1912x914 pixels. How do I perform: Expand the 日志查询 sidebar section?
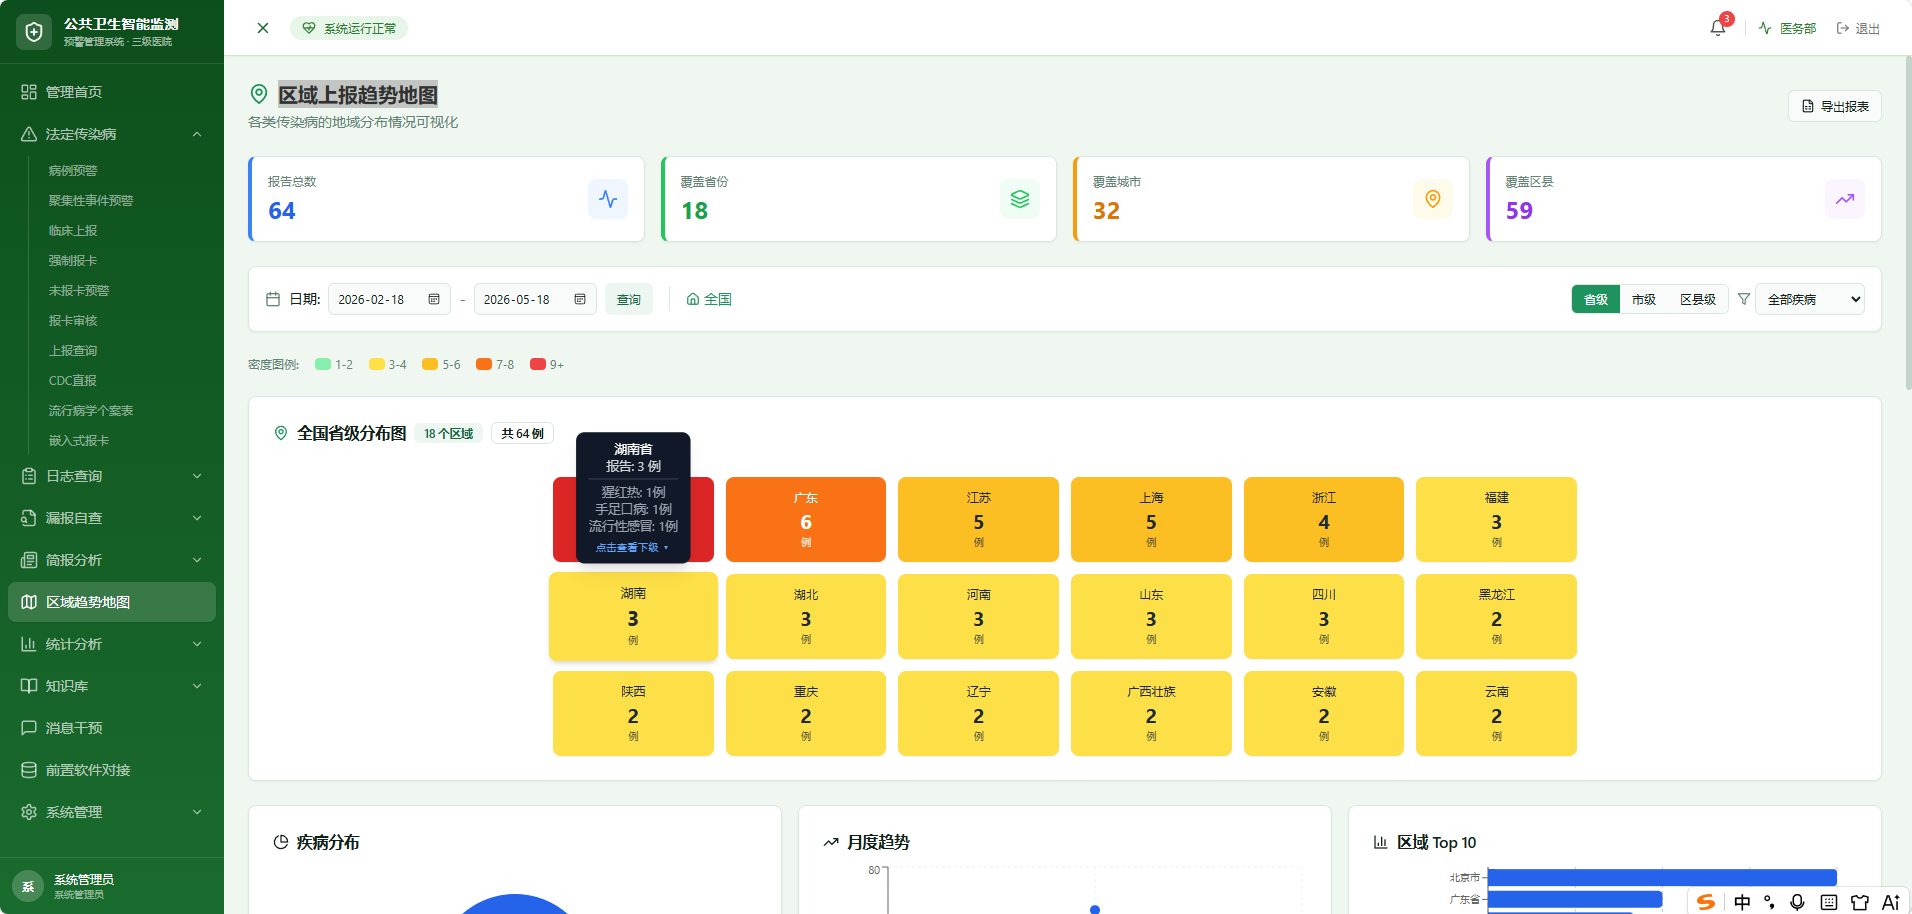(112, 476)
